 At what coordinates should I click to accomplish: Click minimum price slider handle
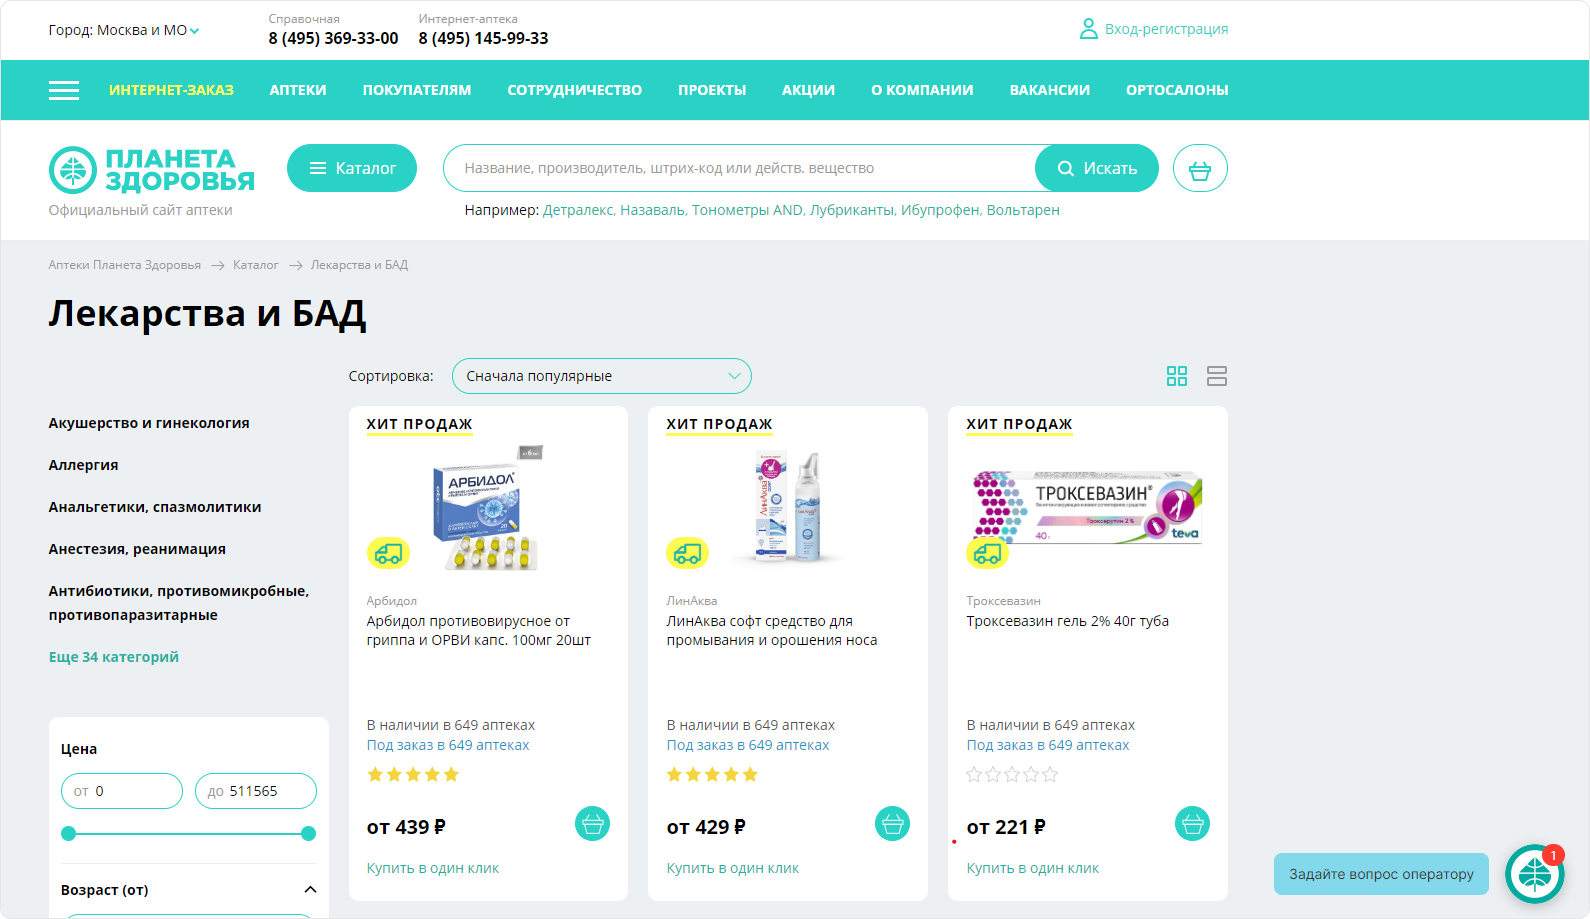pos(68,833)
